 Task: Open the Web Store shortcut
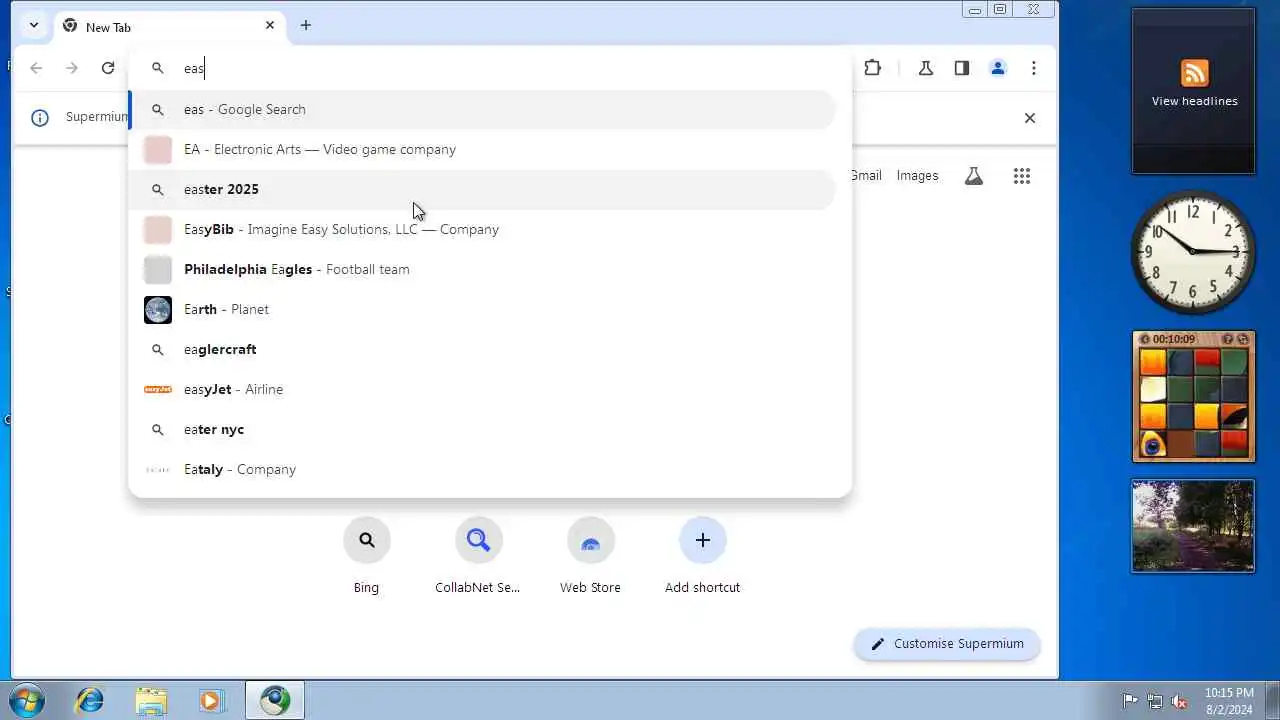point(590,557)
